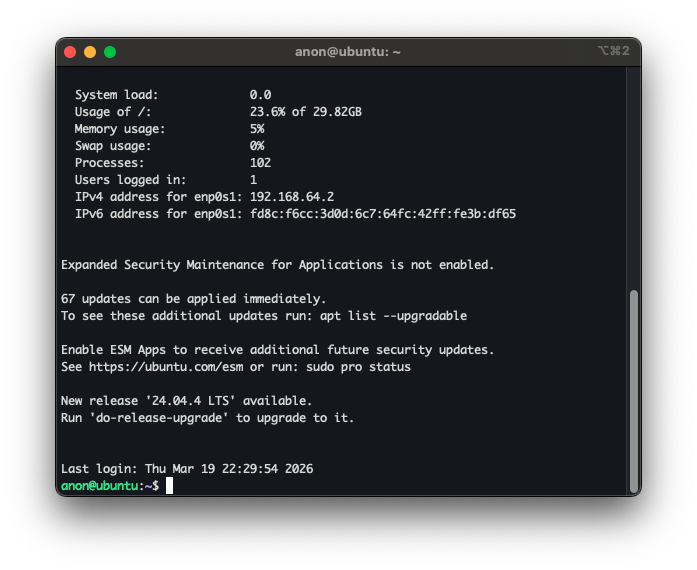Click the yellow minimize window button
697x570 pixels.
tap(90, 52)
